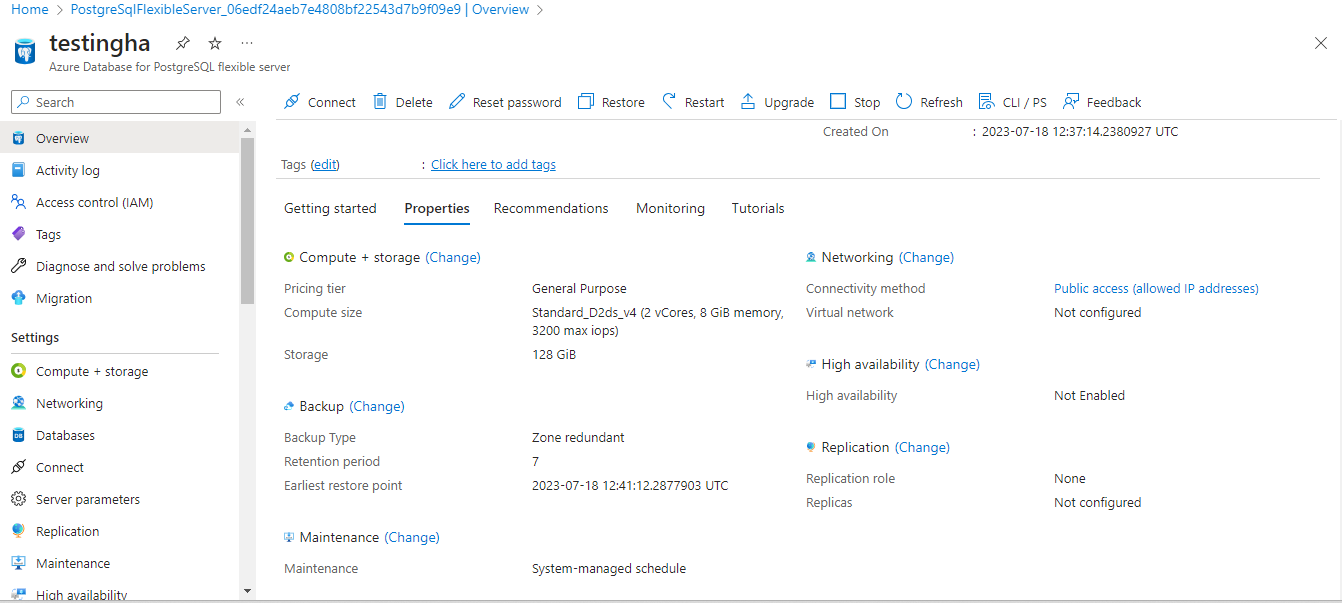The height and width of the screenshot is (603, 1342).
Task: Click the Server parameters gear icon
Action: tap(18, 499)
